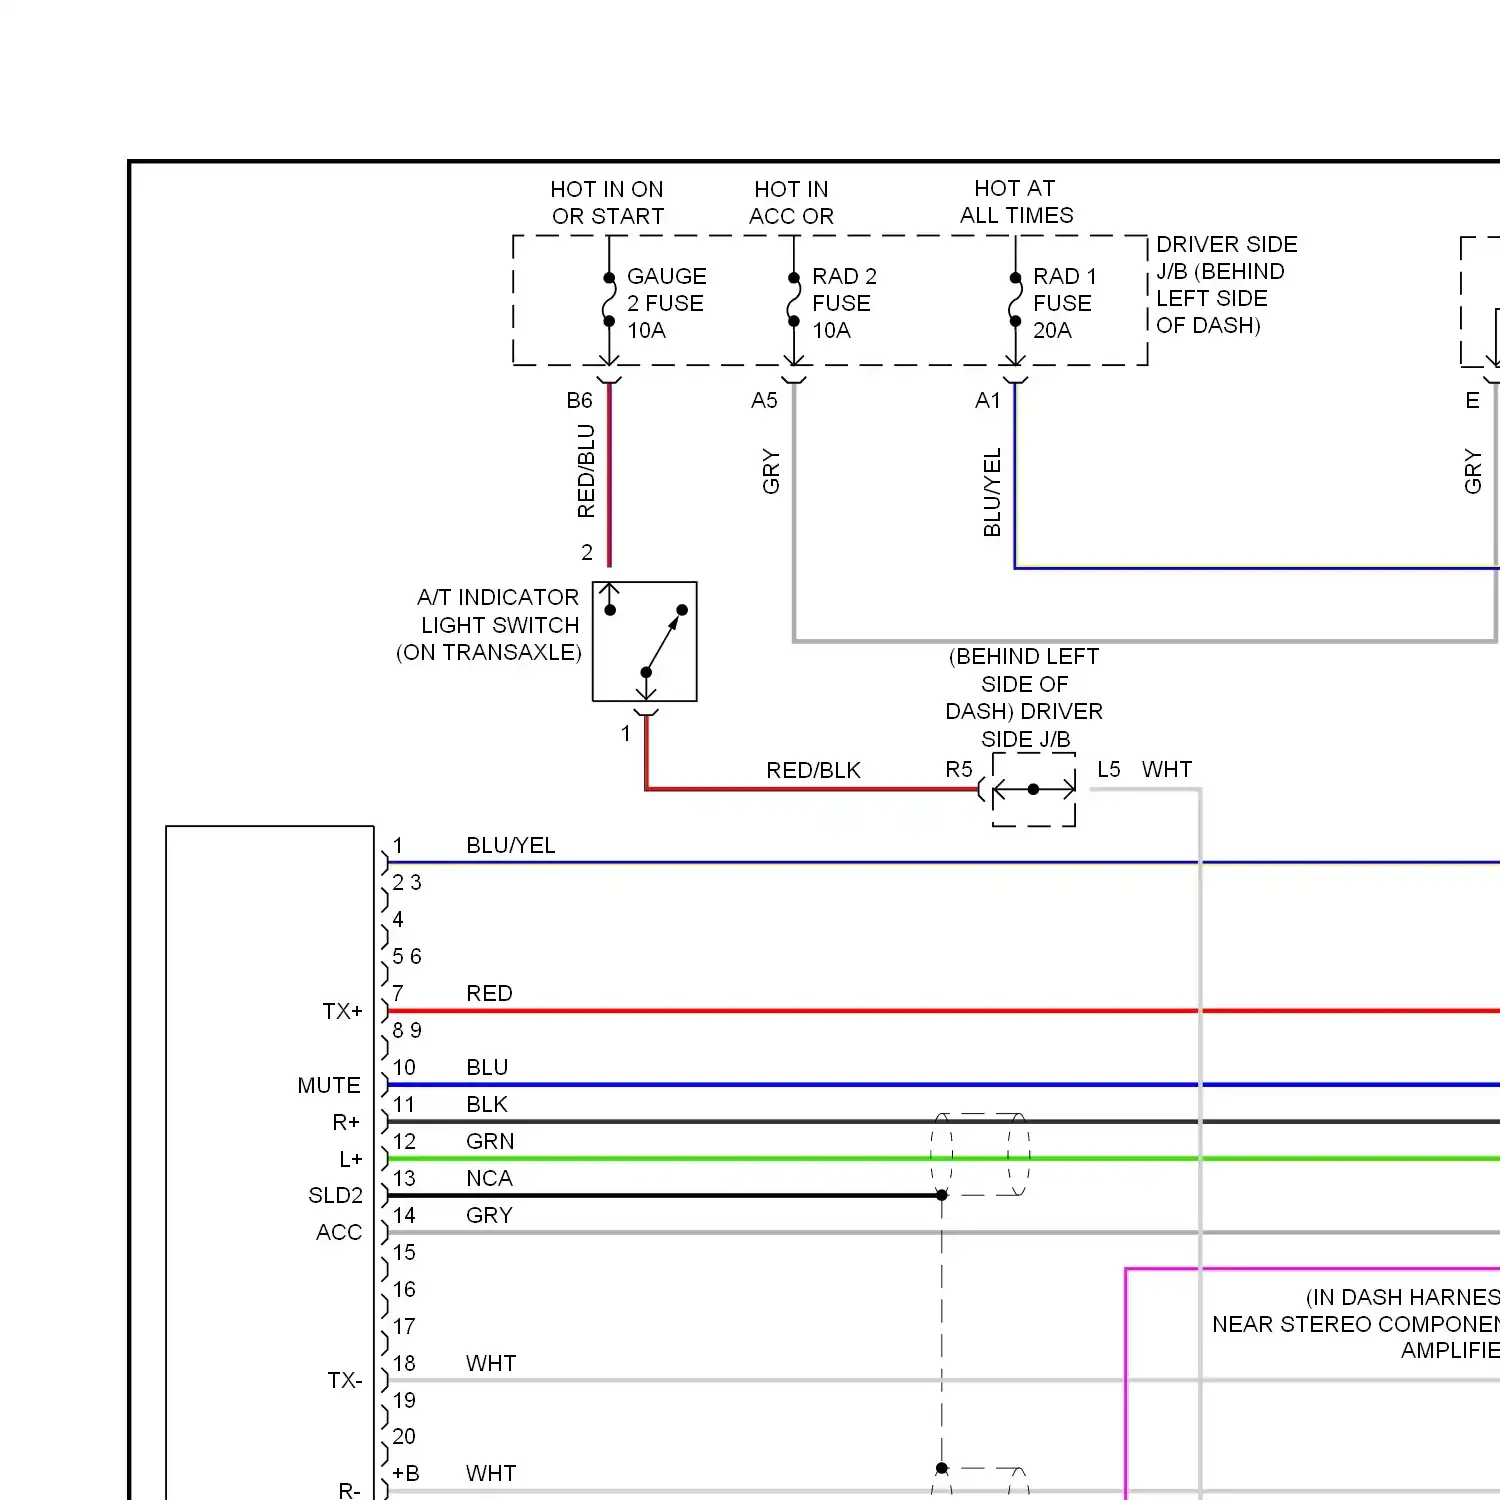1500x1500 pixels.
Task: Click the L5 terminal label
Action: (x=1108, y=769)
